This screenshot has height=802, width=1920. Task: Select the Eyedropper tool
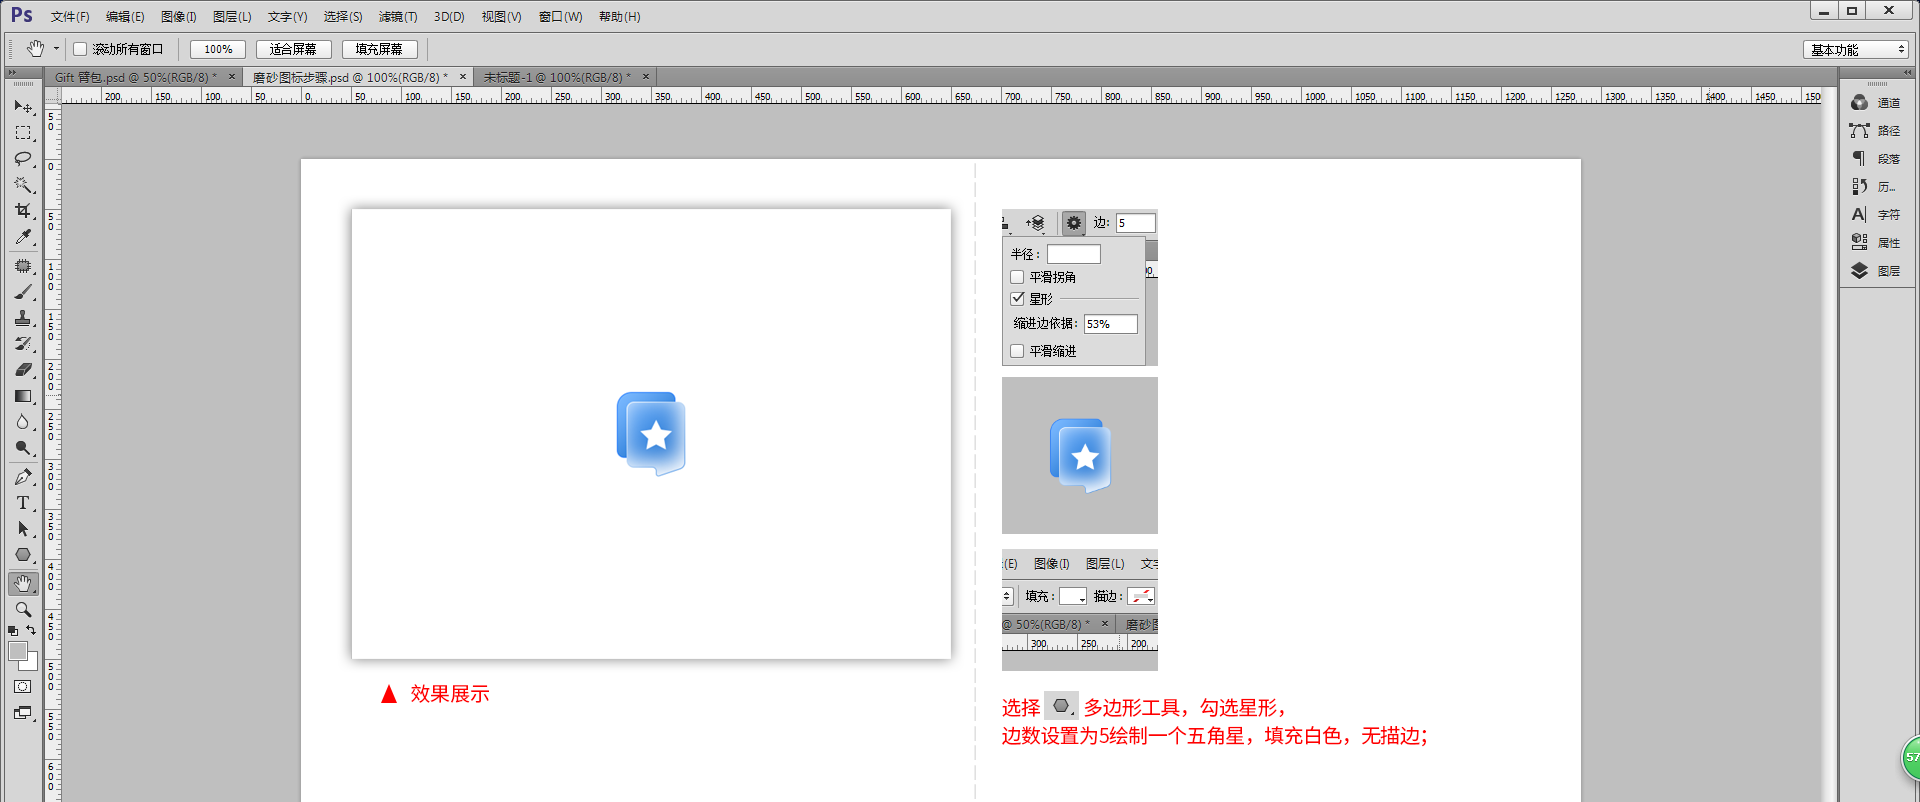23,237
